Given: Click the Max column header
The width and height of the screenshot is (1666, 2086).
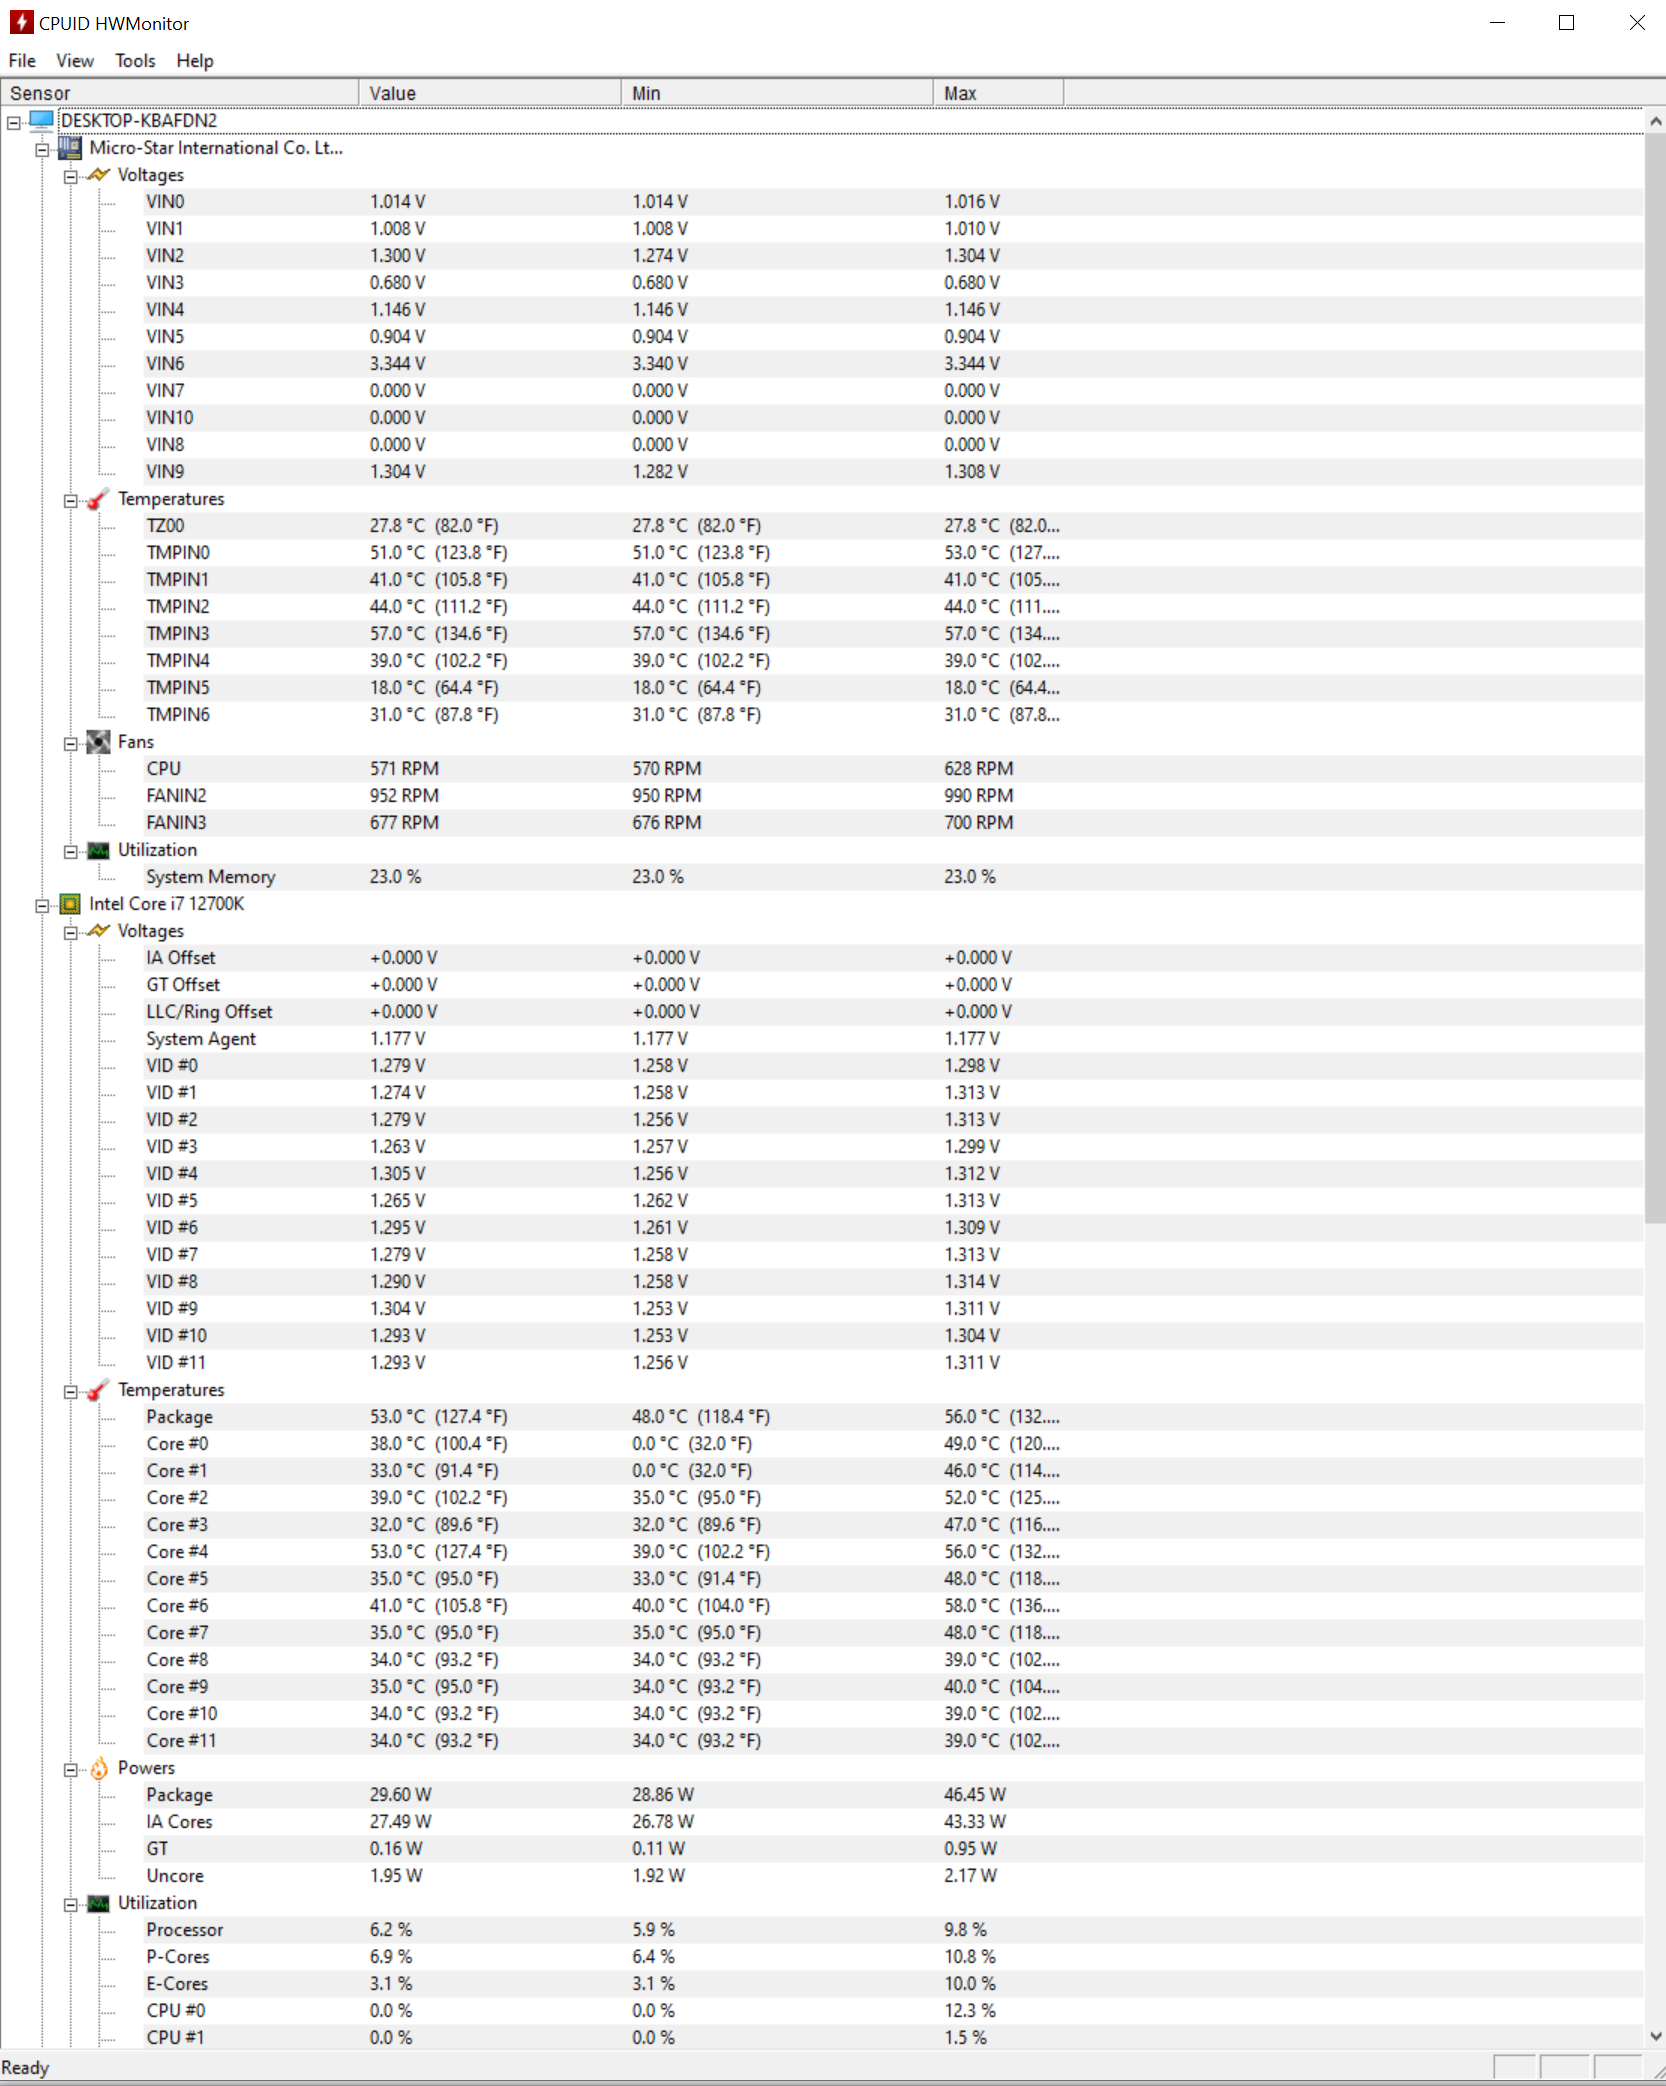Looking at the screenshot, I should point(998,93).
